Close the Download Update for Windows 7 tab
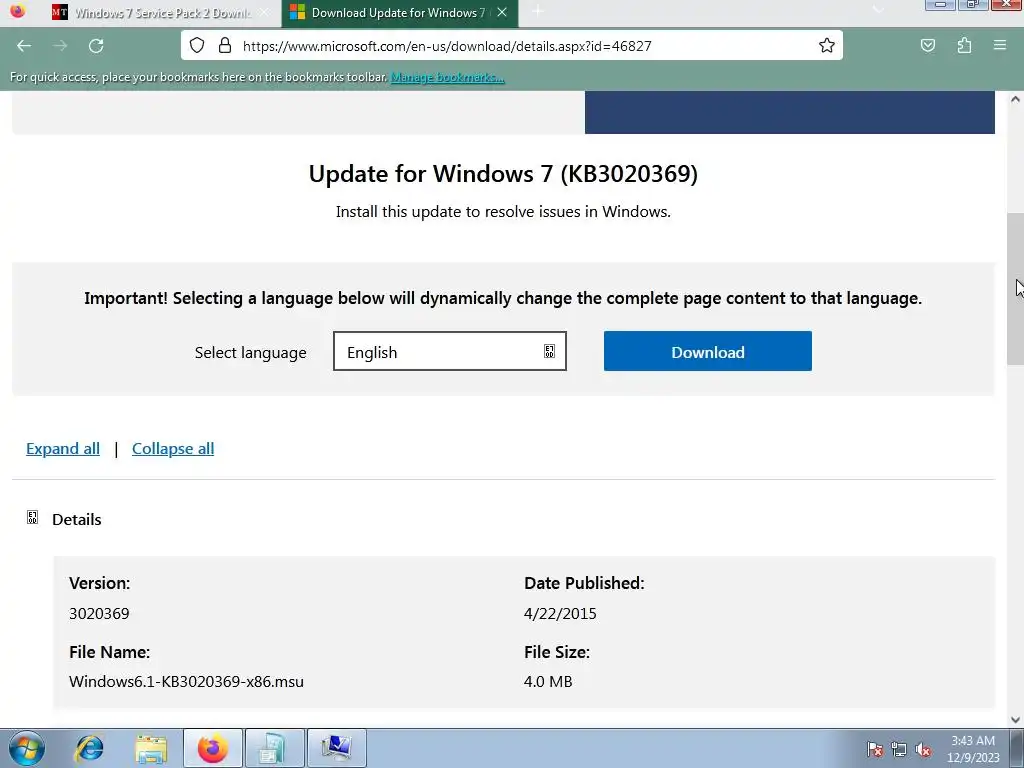1024x768 pixels. 502,12
